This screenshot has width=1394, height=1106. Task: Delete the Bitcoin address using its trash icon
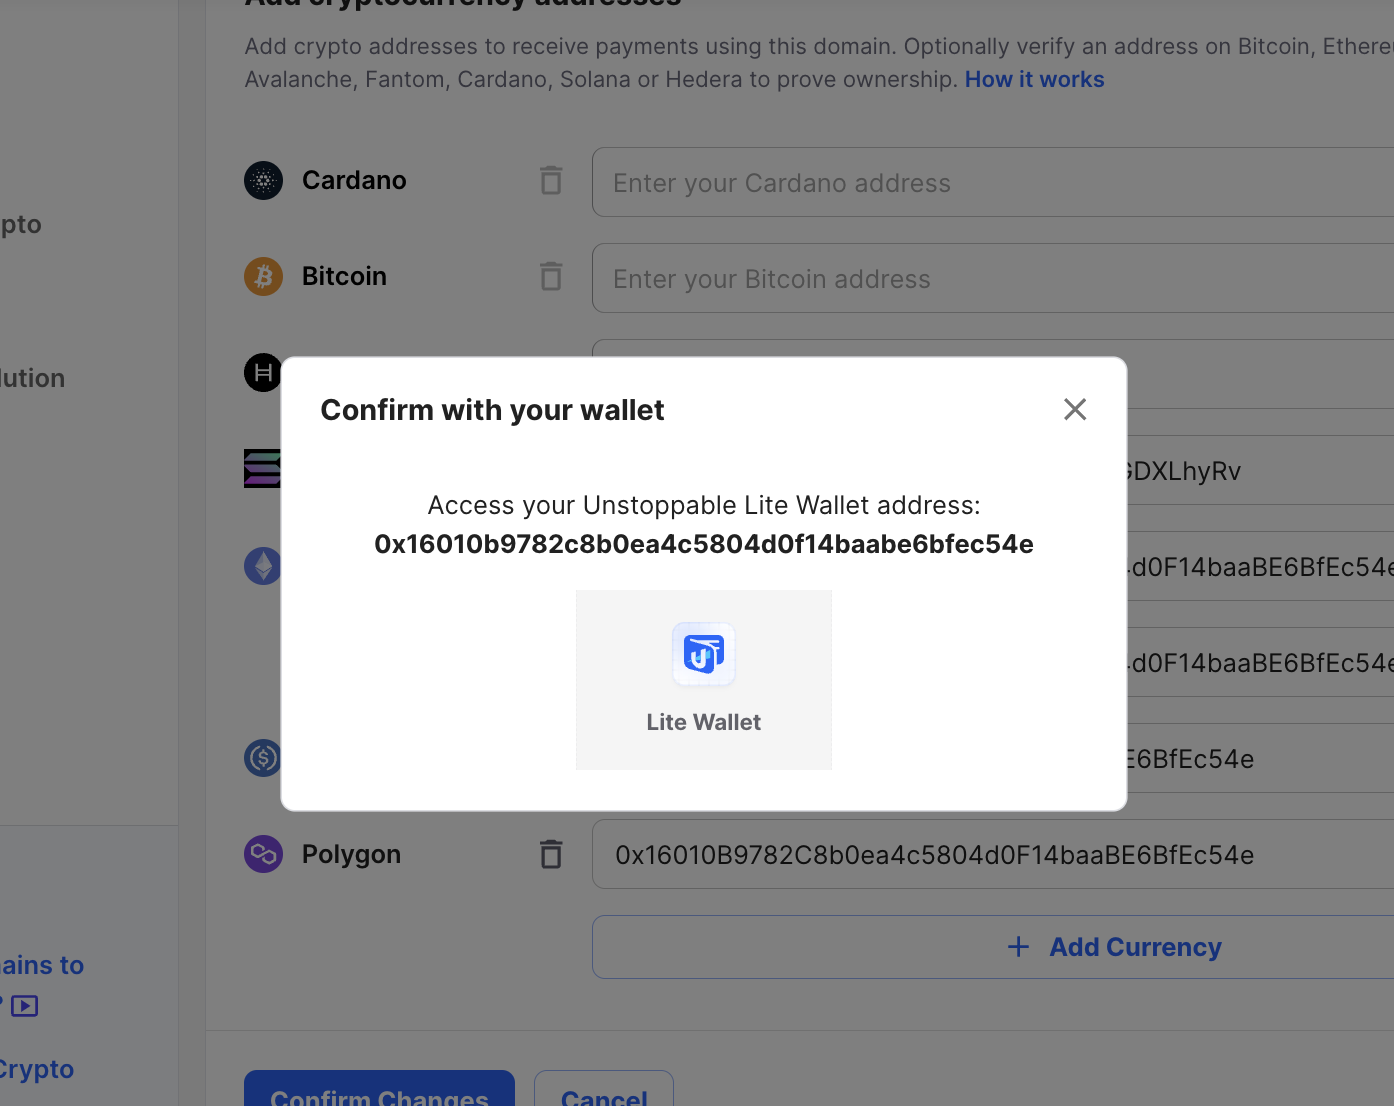550,276
